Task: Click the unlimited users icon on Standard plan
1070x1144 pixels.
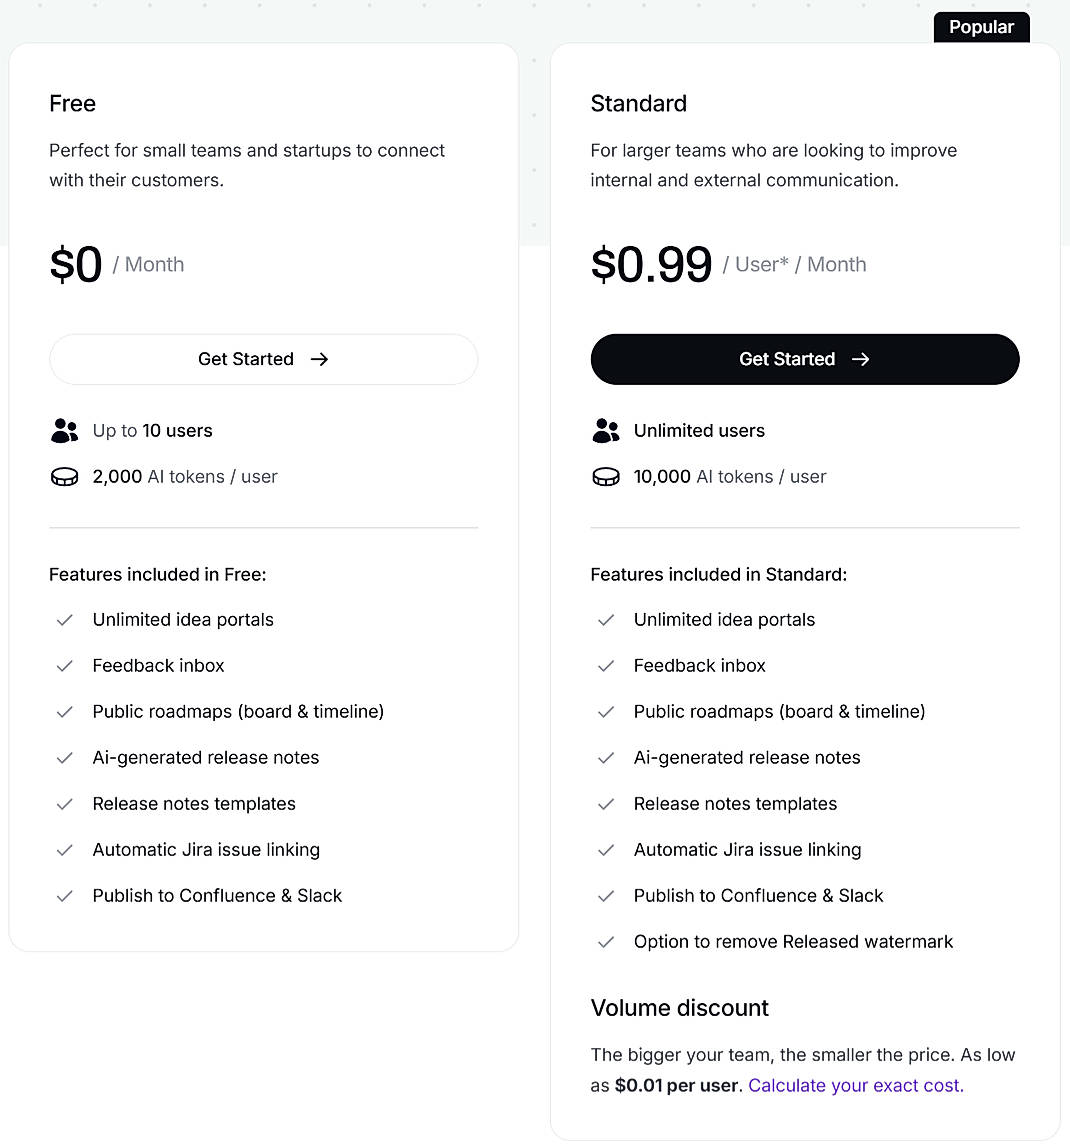Action: 606,430
